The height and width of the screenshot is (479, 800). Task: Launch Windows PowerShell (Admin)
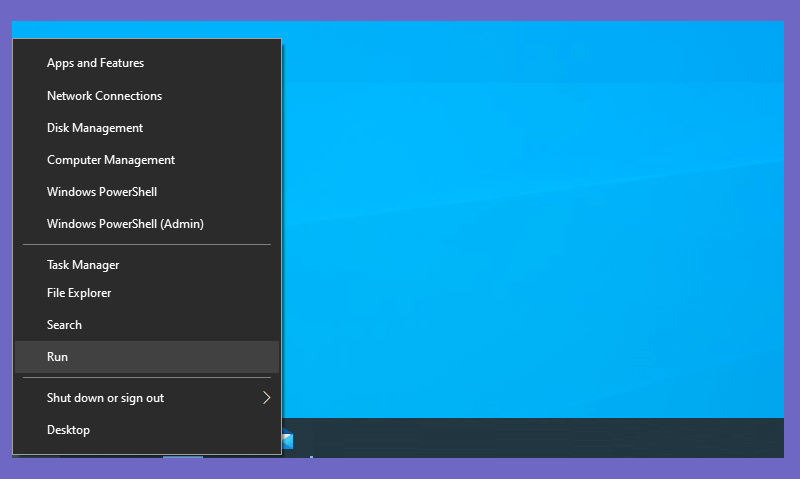[147, 224]
